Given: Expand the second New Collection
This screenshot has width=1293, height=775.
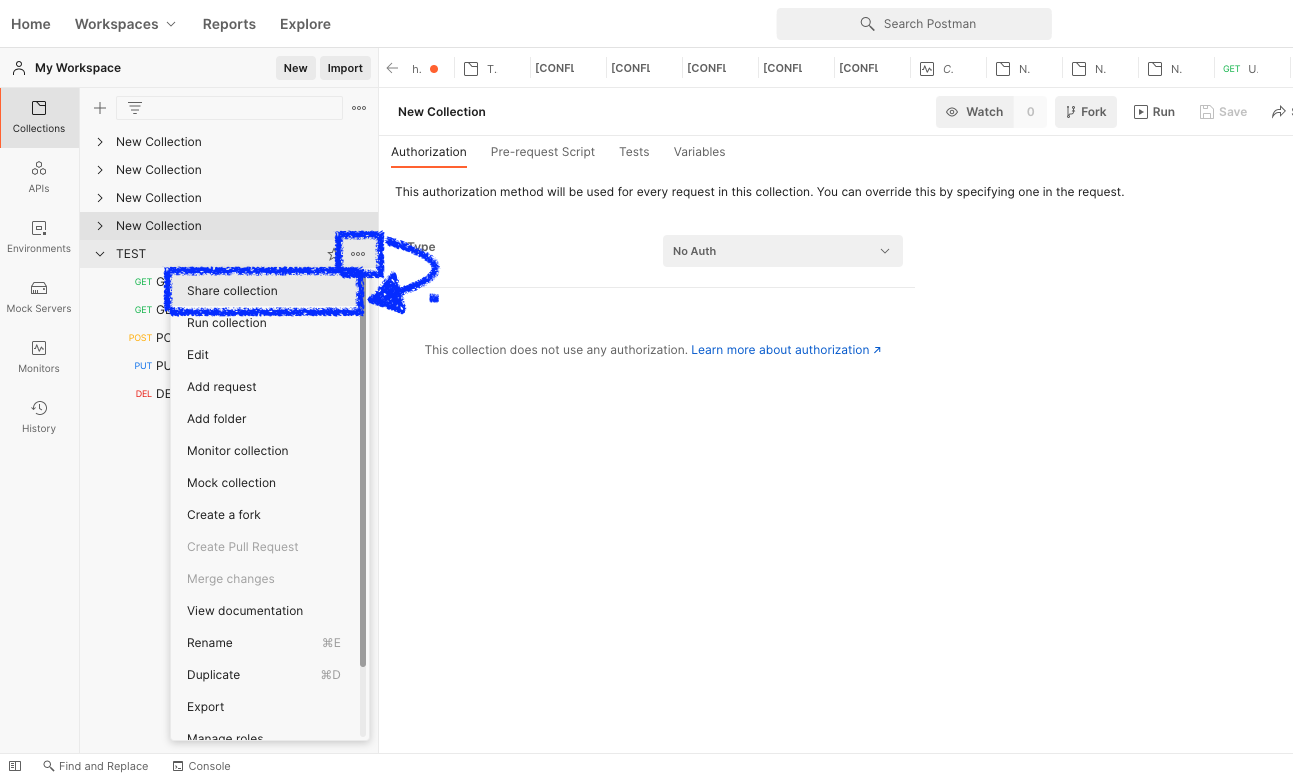Looking at the screenshot, I should pos(100,170).
